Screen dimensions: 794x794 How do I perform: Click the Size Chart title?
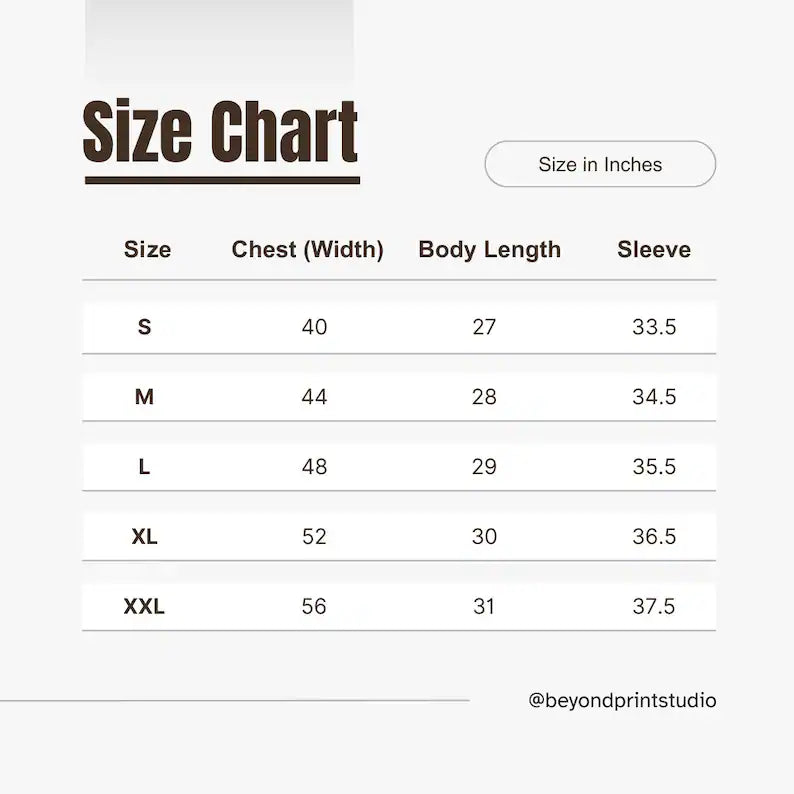[221, 134]
